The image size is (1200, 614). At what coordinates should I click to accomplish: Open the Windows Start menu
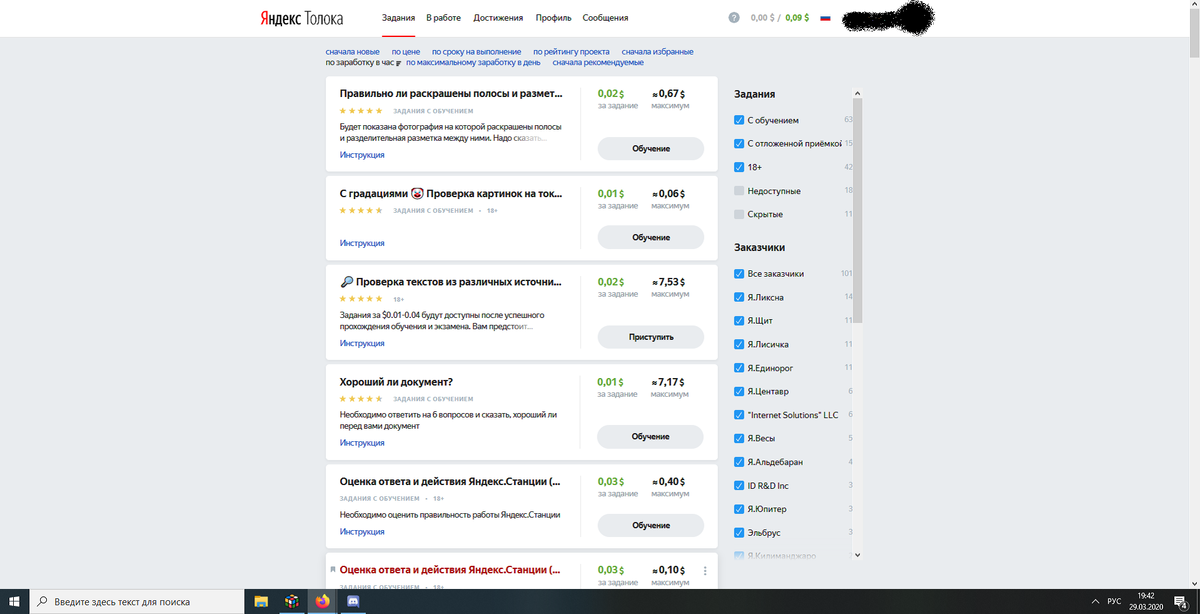point(14,601)
